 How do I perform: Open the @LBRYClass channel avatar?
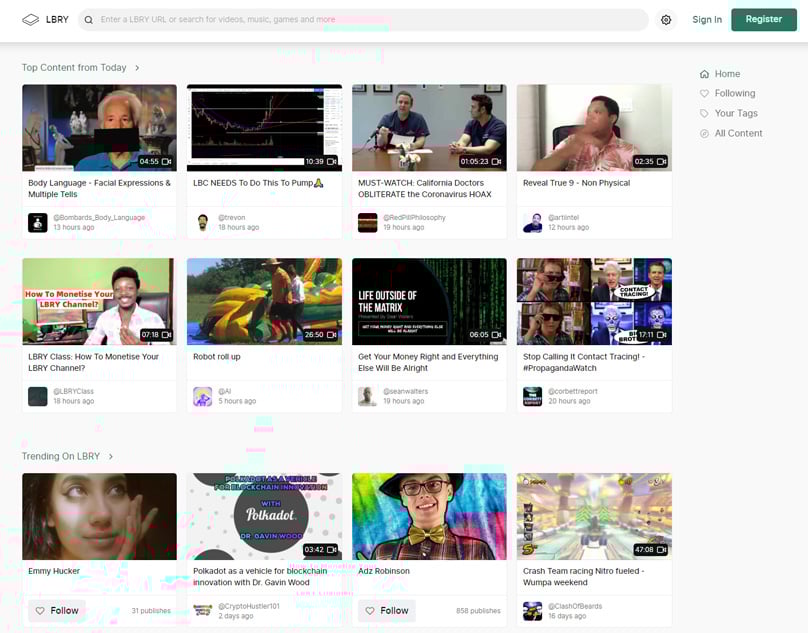tap(38, 396)
